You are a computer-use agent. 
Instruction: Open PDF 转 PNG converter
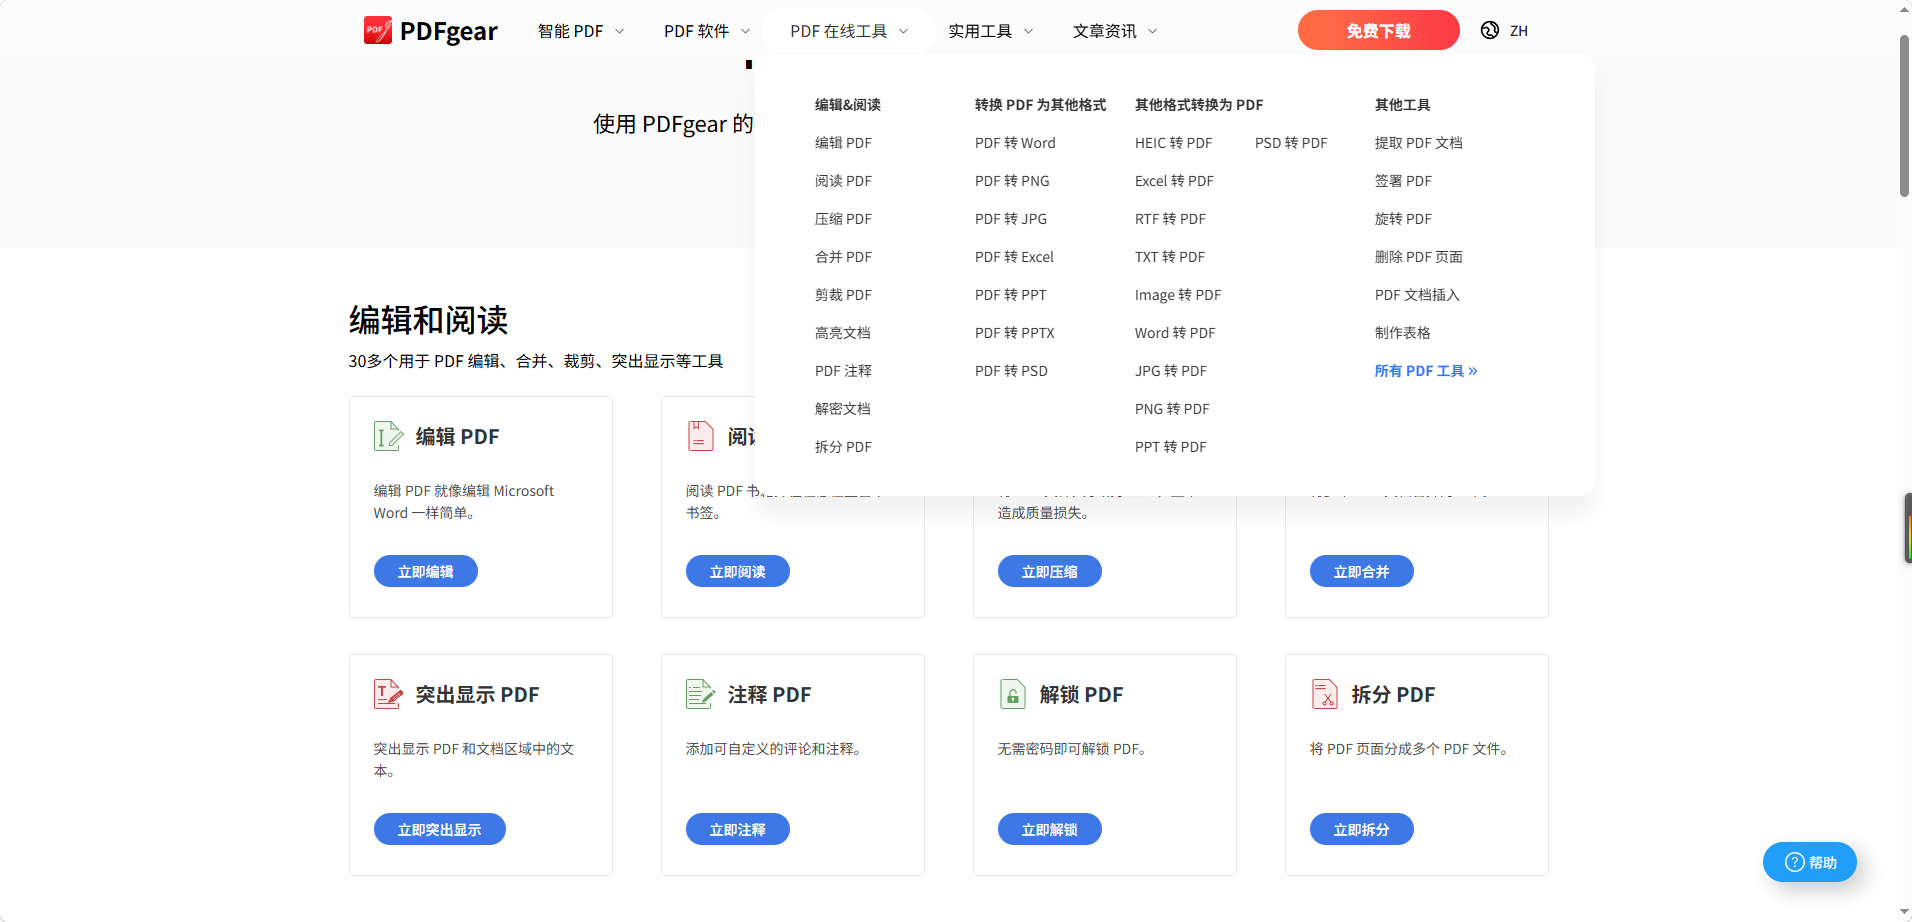(1012, 181)
